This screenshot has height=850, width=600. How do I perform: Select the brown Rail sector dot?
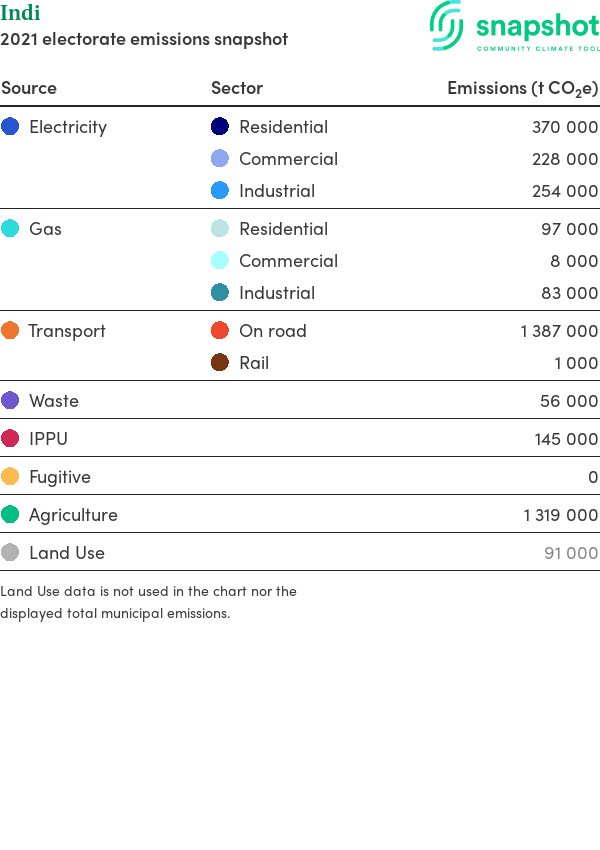[x=220, y=362]
